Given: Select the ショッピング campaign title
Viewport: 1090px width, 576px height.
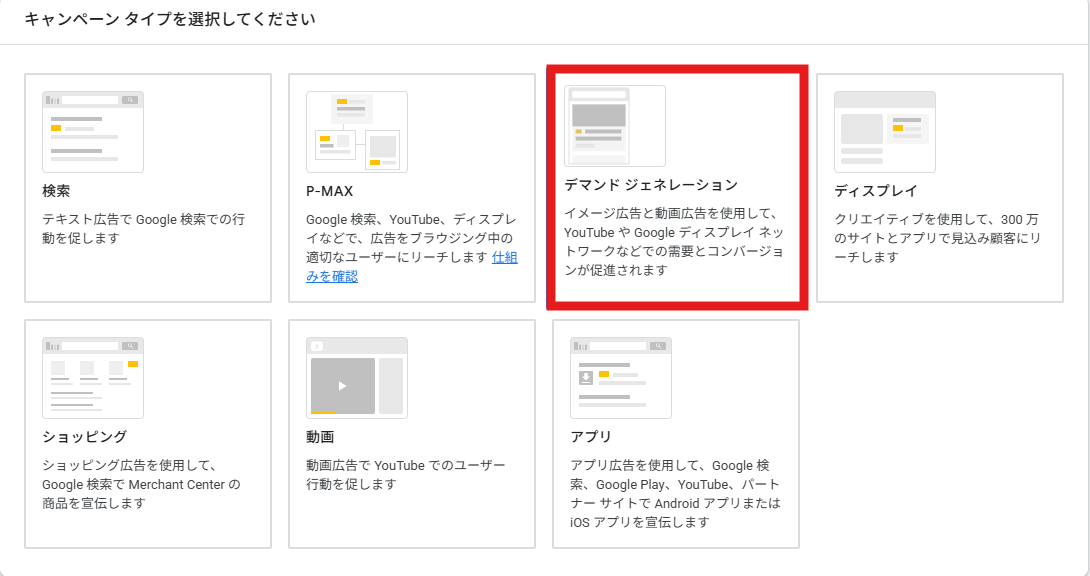Looking at the screenshot, I should (84, 436).
